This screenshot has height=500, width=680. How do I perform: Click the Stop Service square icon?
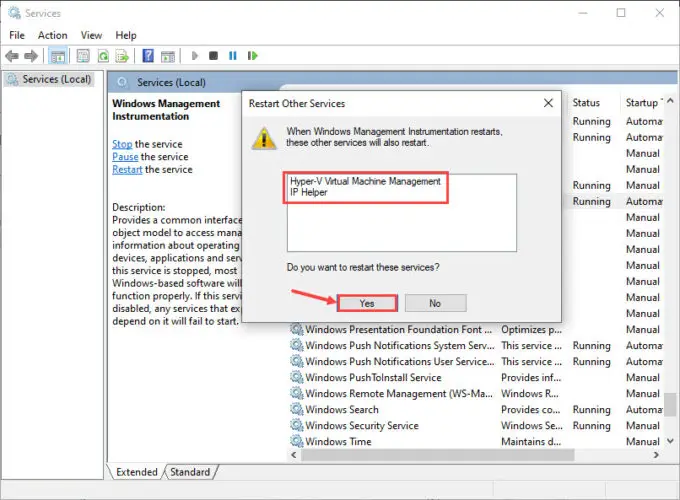tap(213, 56)
